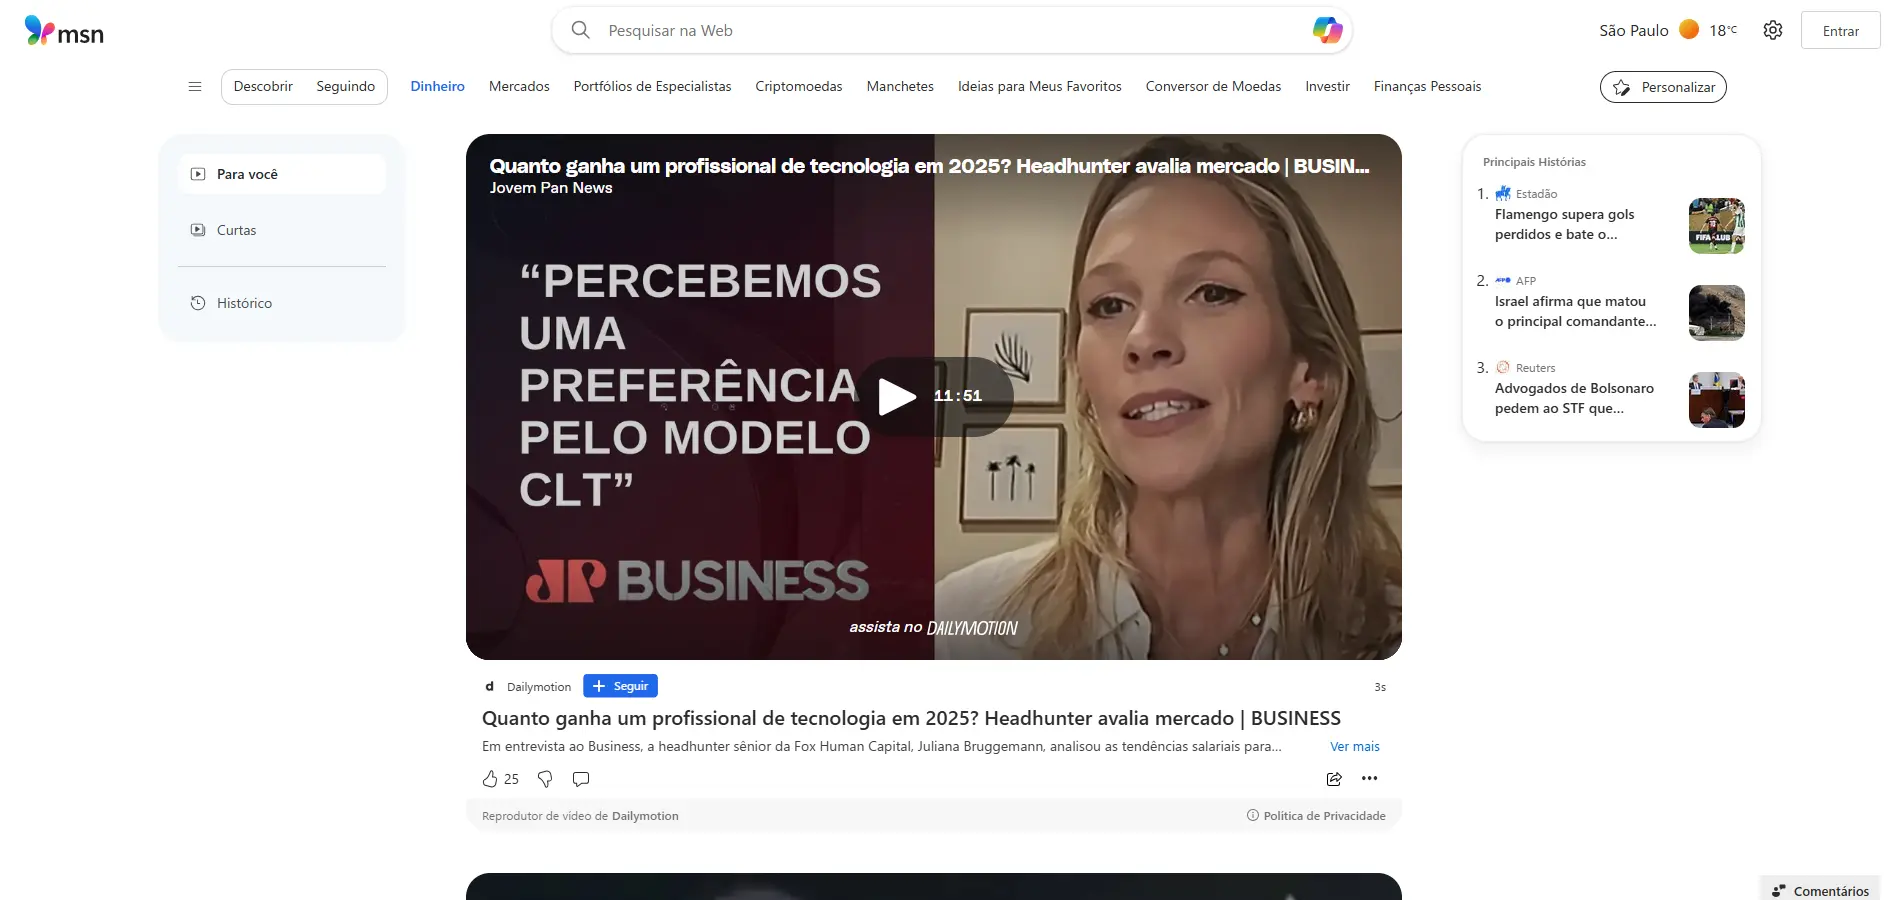Play the Jovem Pan News video
Screen dimensions: 1898x900
point(897,397)
